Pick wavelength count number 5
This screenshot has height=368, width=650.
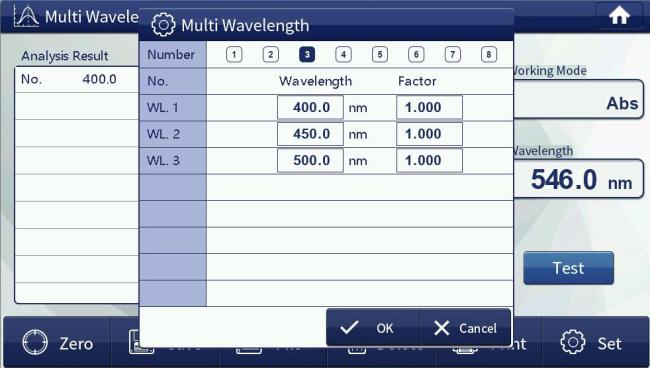380,54
